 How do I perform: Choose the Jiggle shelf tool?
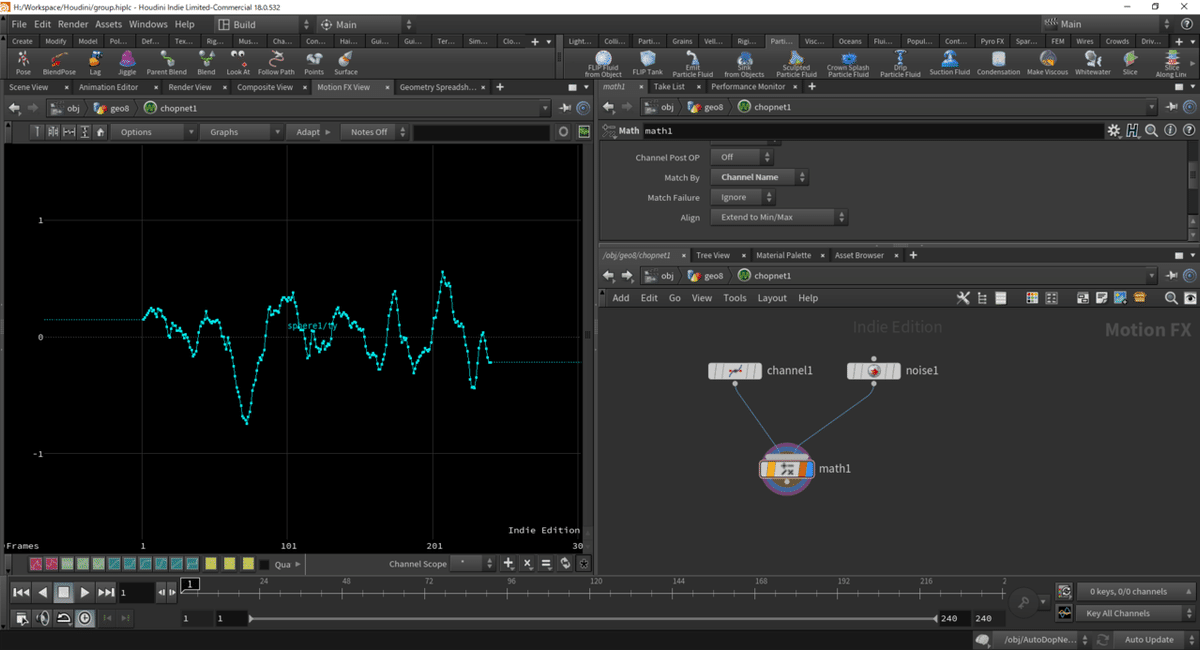pyautogui.click(x=127, y=63)
